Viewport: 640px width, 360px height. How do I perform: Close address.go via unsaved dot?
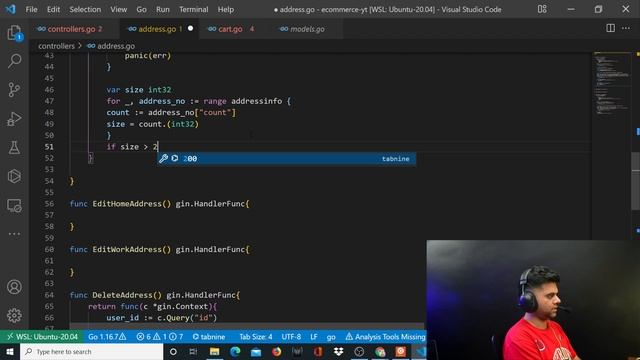pyautogui.click(x=190, y=29)
